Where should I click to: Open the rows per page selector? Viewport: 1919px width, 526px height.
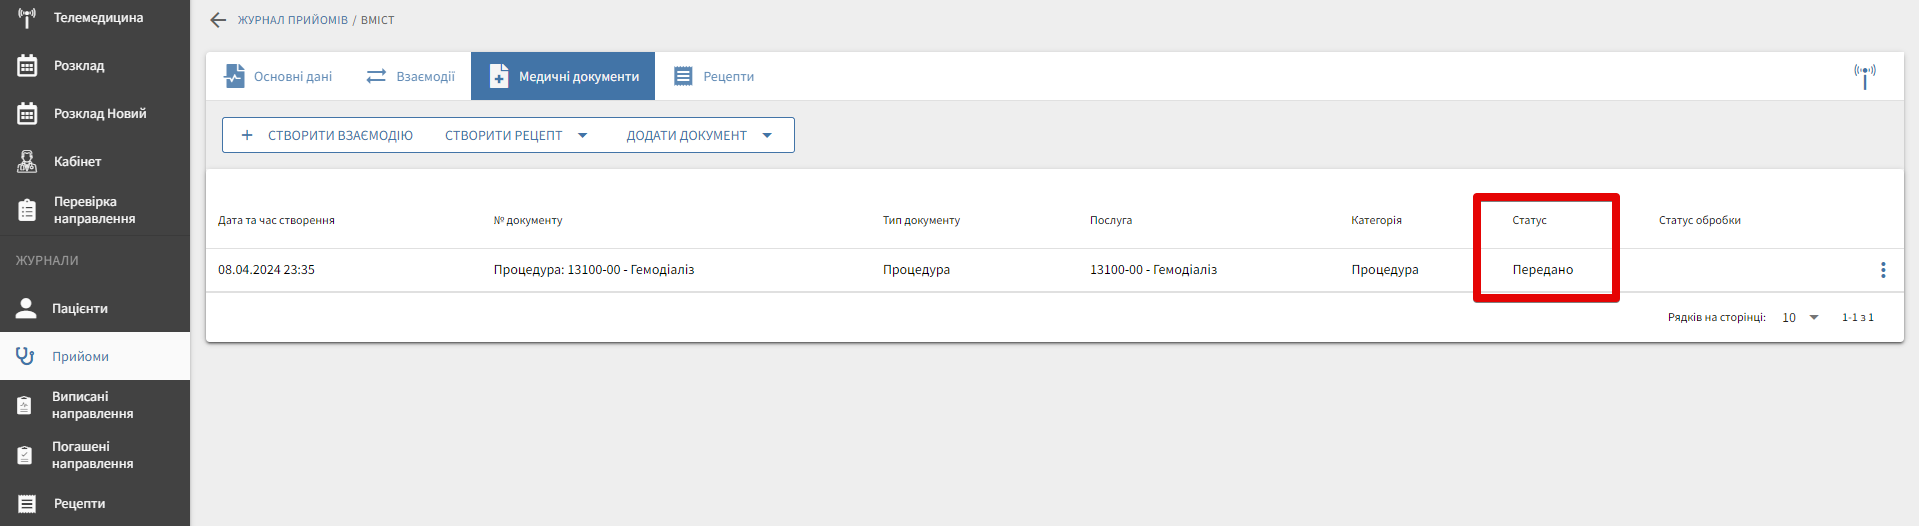pyautogui.click(x=1800, y=318)
